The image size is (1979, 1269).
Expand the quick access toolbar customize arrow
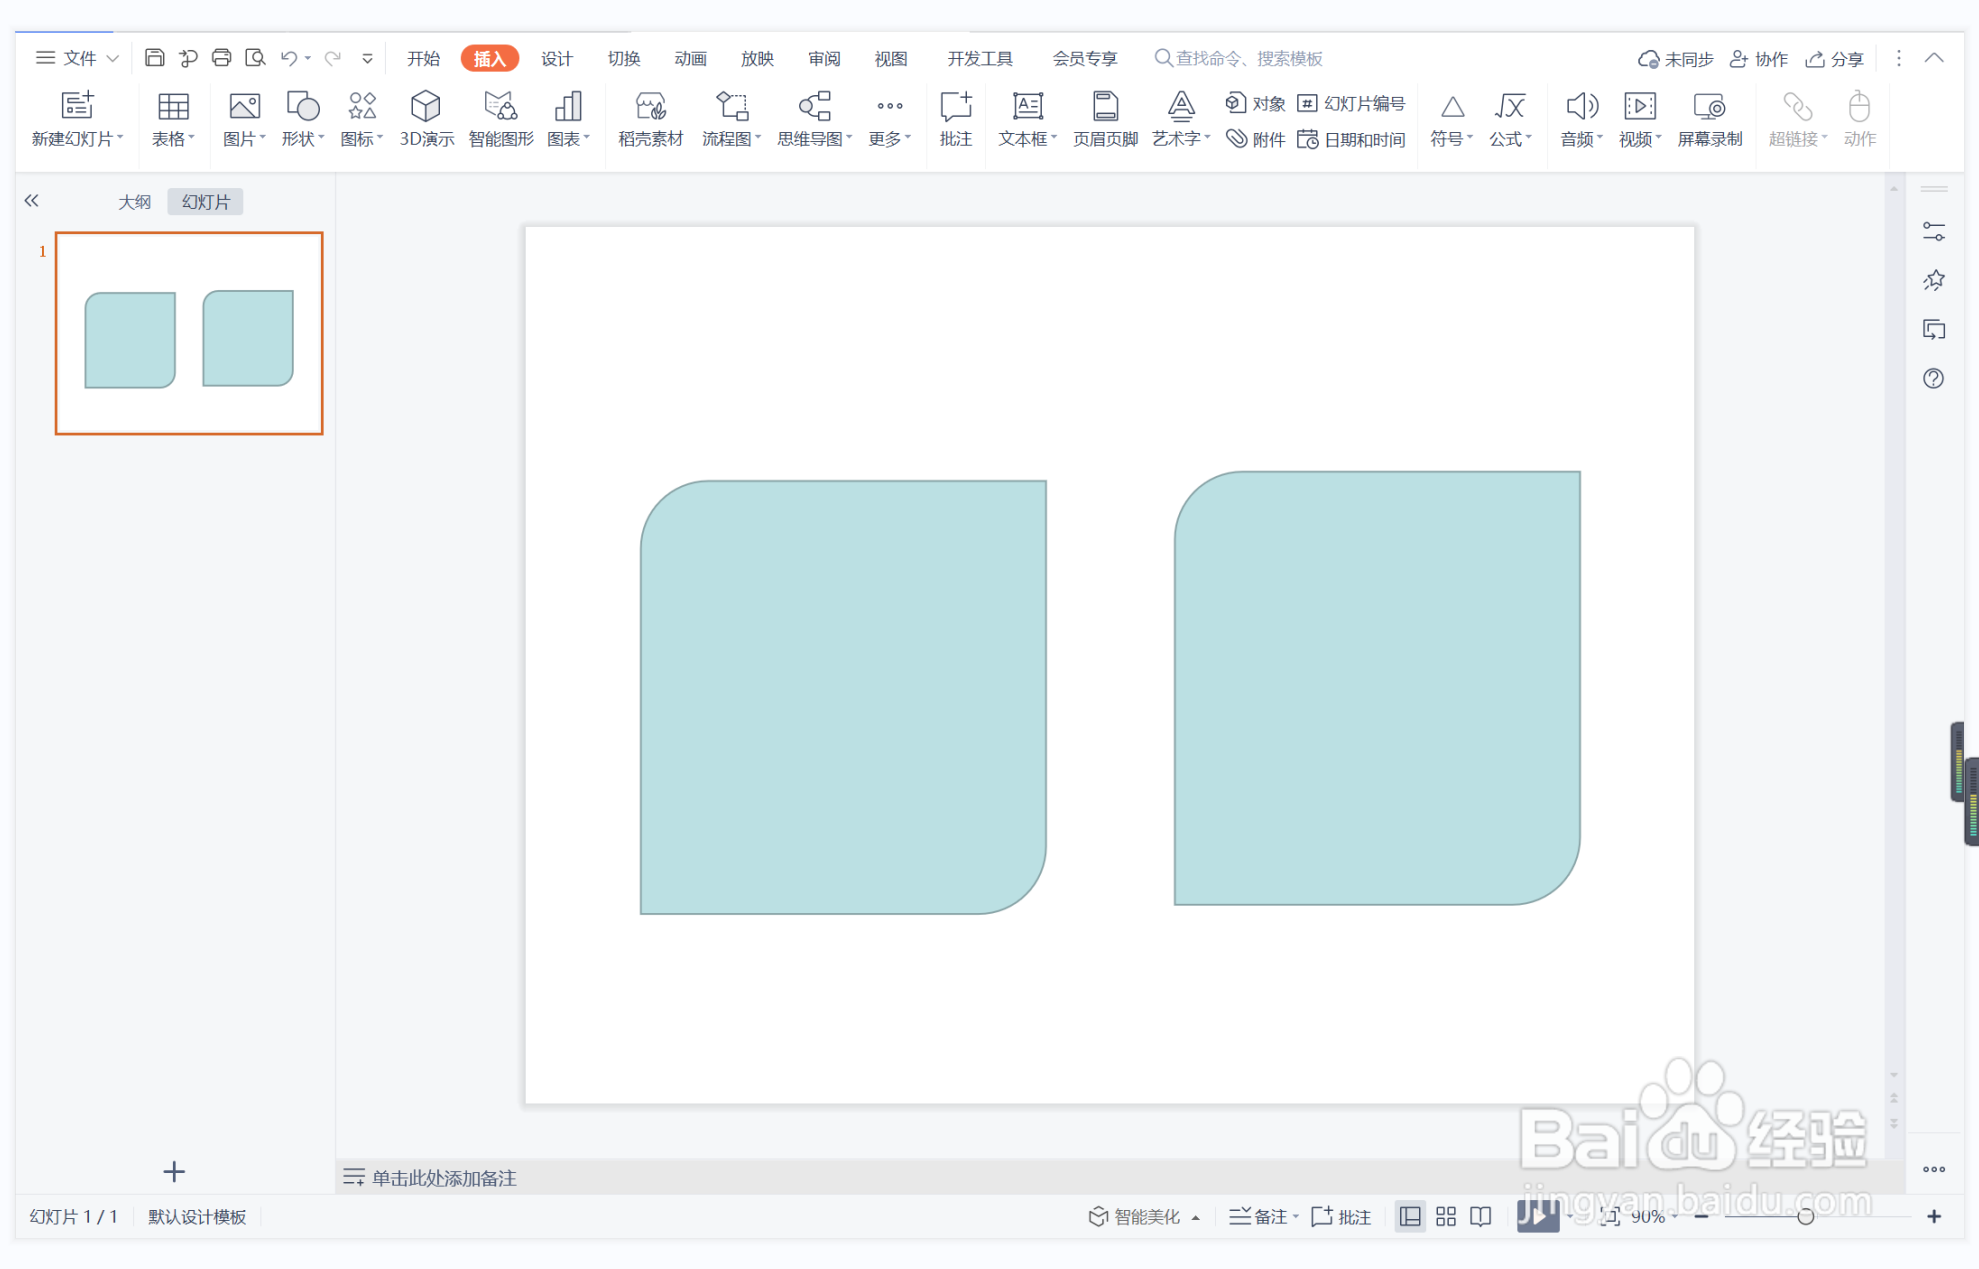tap(367, 58)
